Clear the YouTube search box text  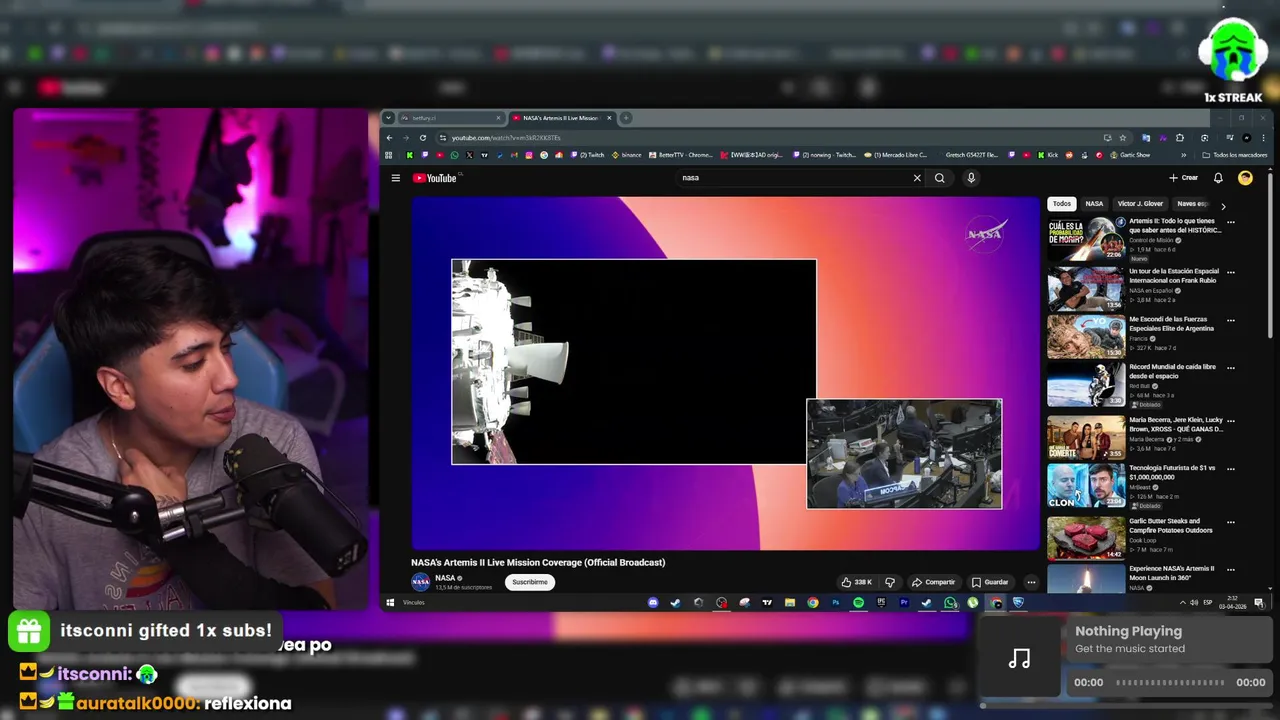pos(917,178)
